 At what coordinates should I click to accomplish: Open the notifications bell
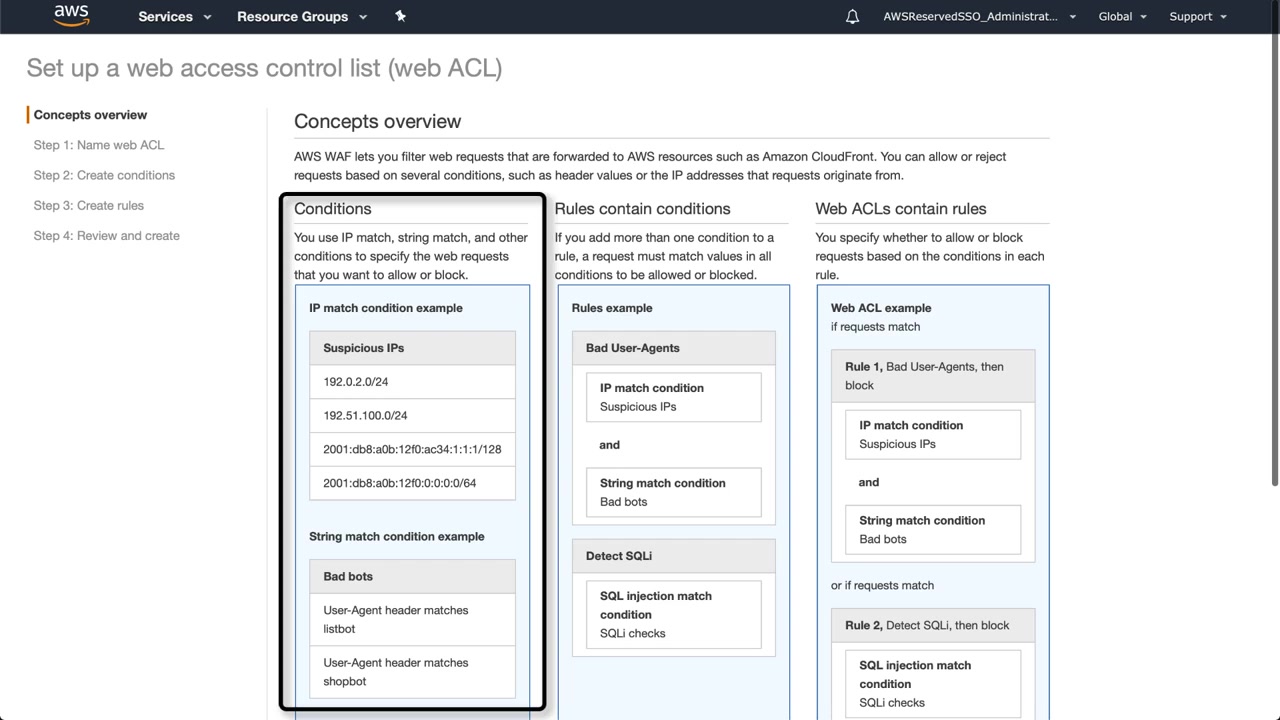pyautogui.click(x=852, y=17)
